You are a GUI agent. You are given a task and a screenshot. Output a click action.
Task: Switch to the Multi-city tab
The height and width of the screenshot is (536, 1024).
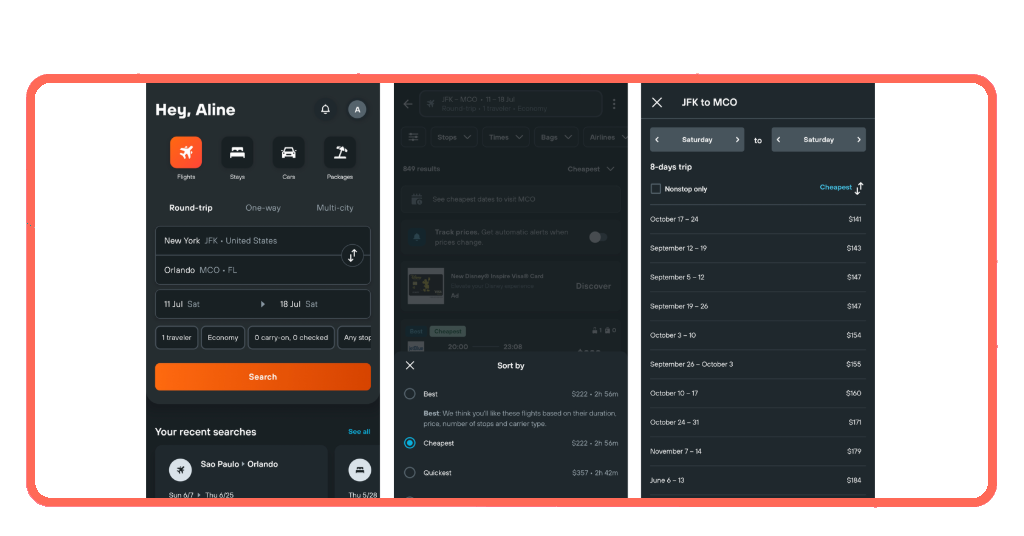(335, 208)
